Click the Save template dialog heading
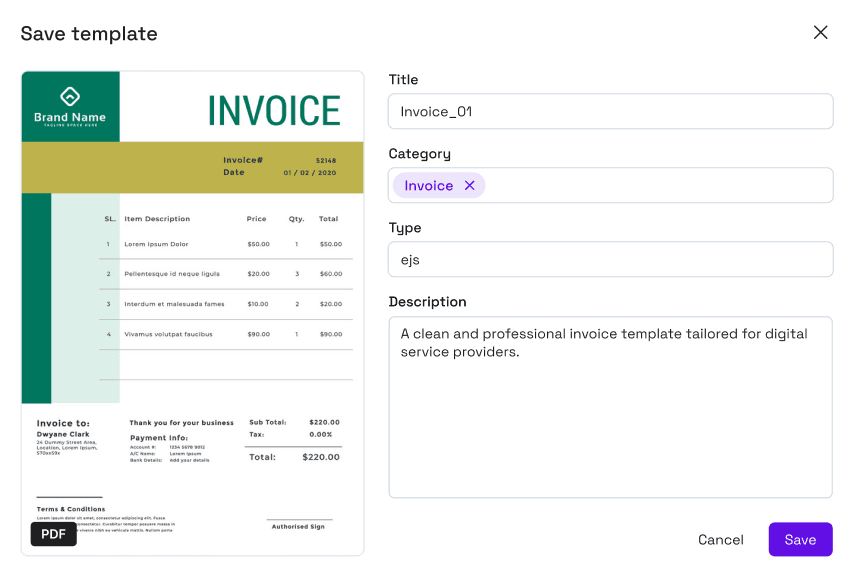The height and width of the screenshot is (577, 854). point(89,34)
